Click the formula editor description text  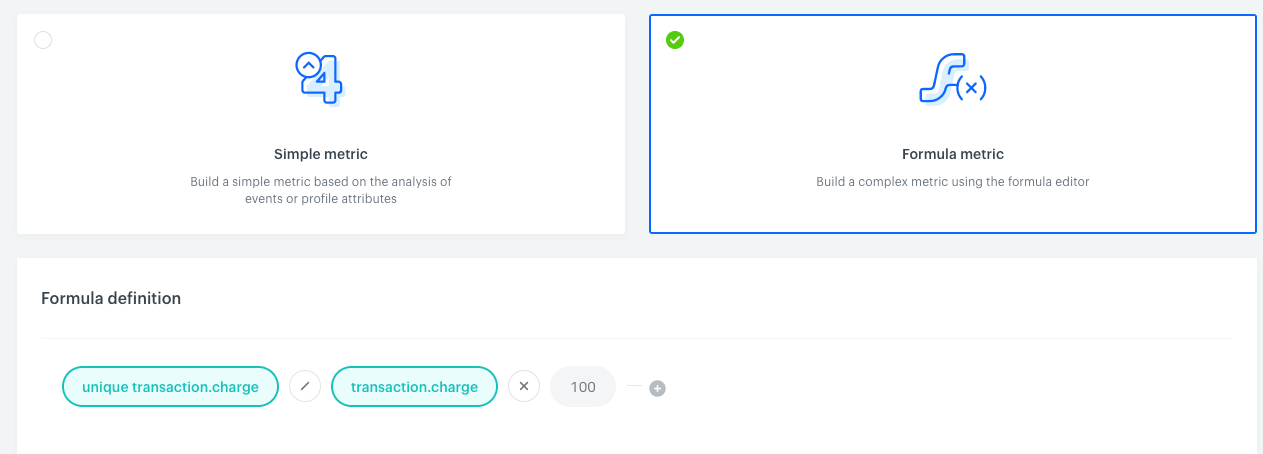(953, 182)
